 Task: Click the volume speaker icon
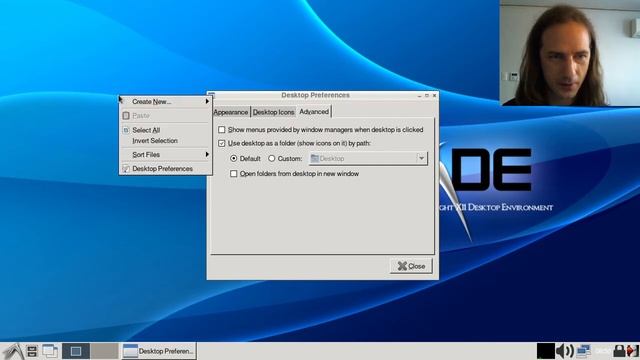(x=565, y=351)
